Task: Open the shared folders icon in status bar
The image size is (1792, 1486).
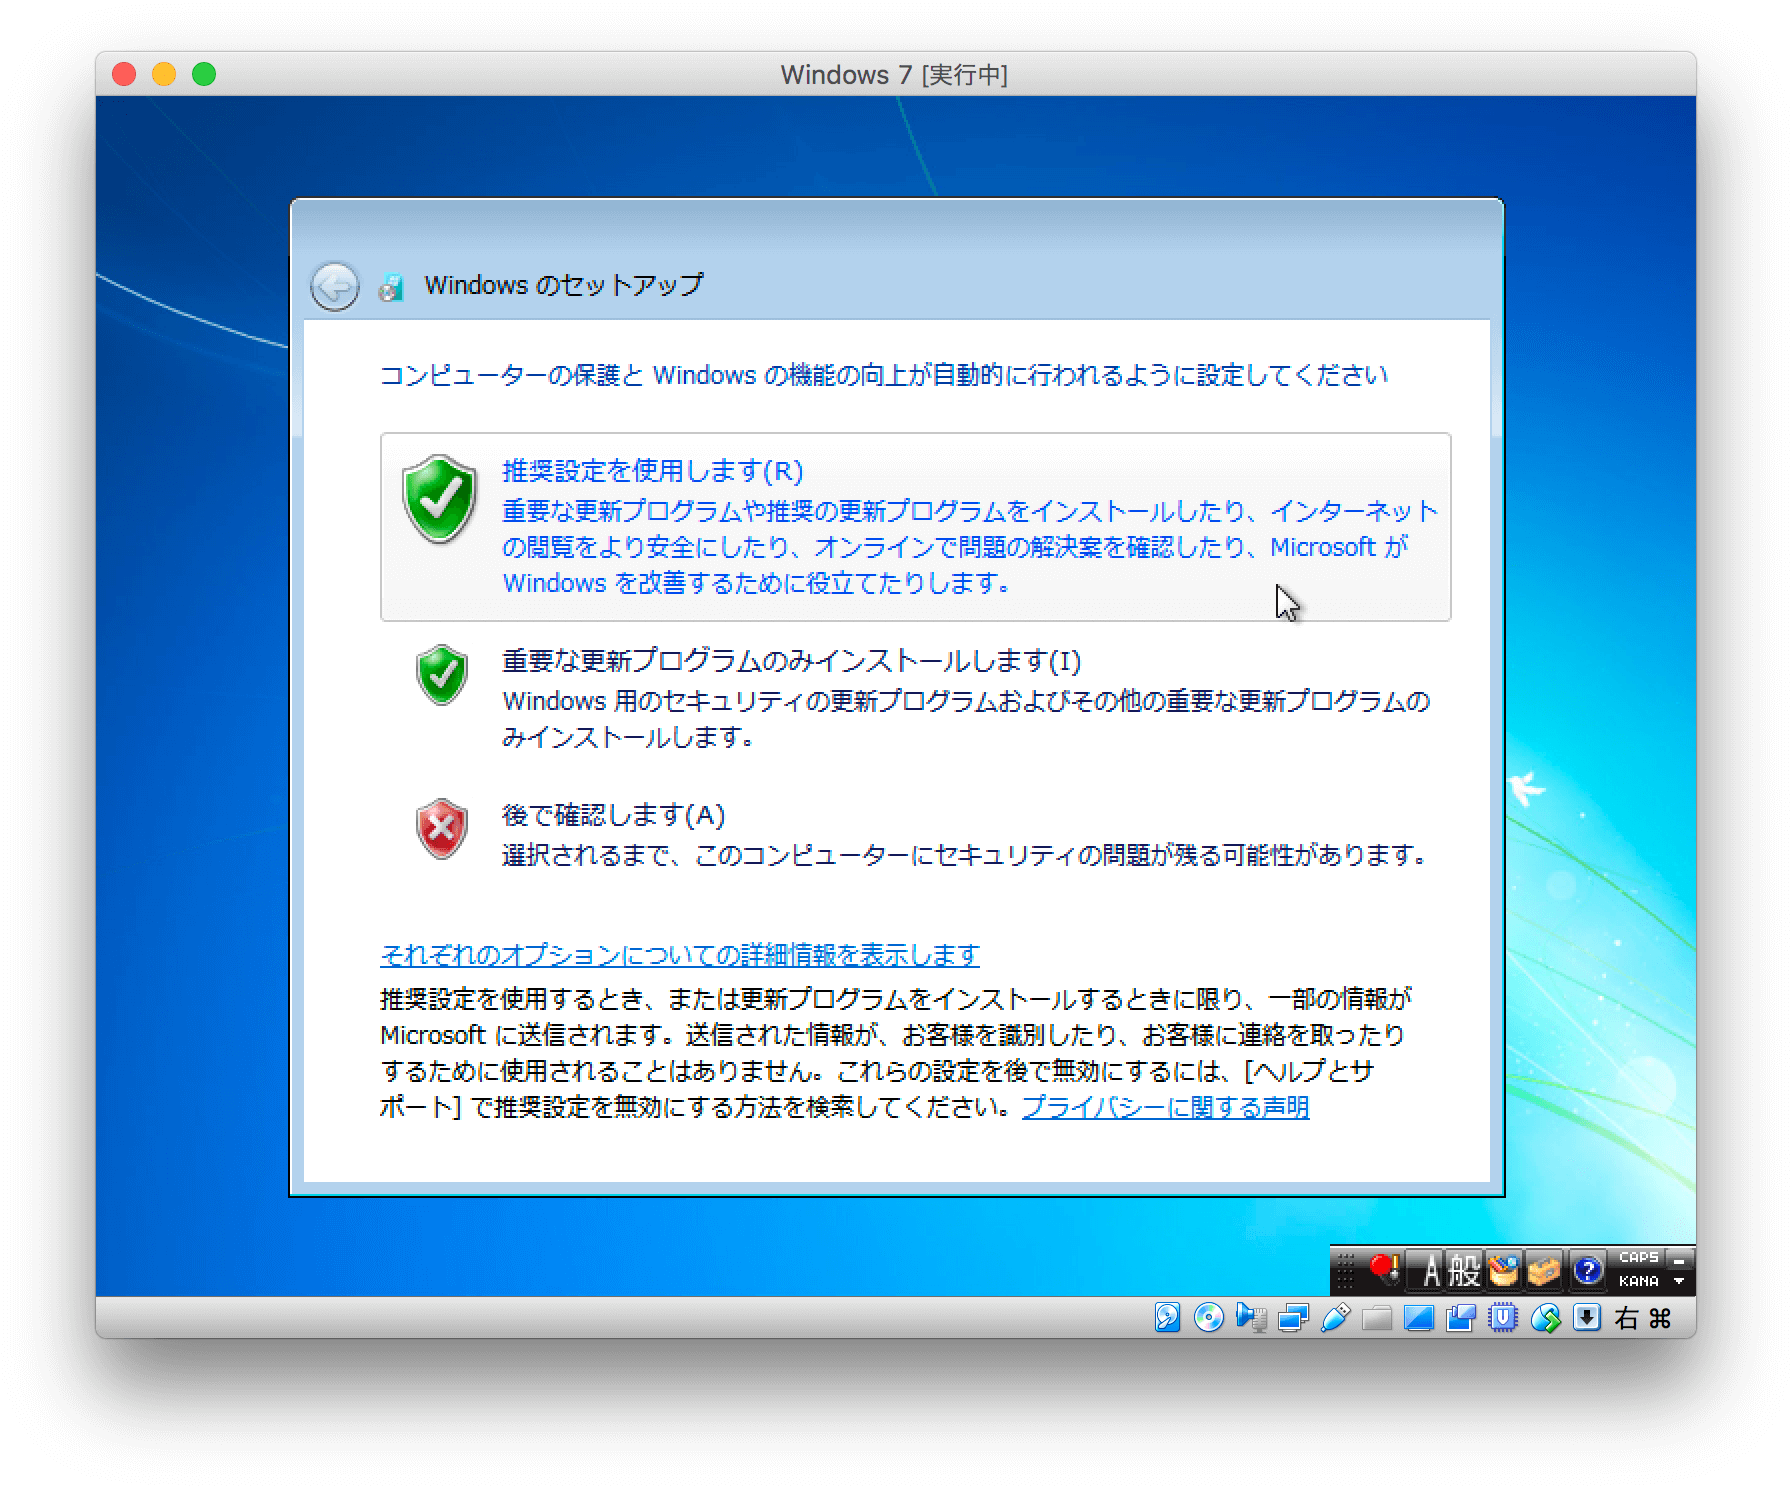Action: pos(1378,1318)
